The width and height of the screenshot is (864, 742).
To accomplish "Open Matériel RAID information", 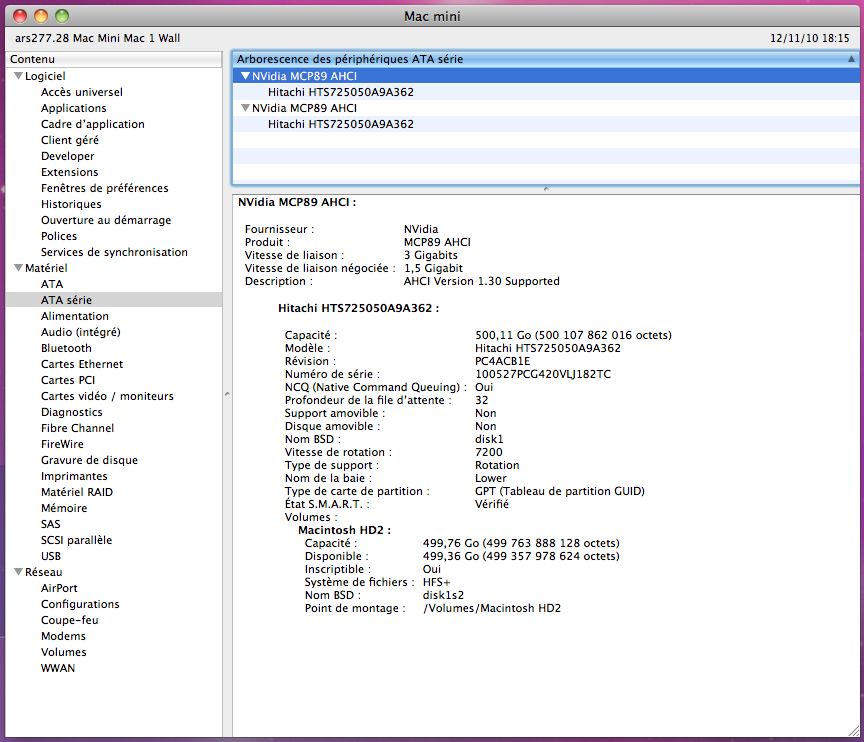I will point(77,491).
